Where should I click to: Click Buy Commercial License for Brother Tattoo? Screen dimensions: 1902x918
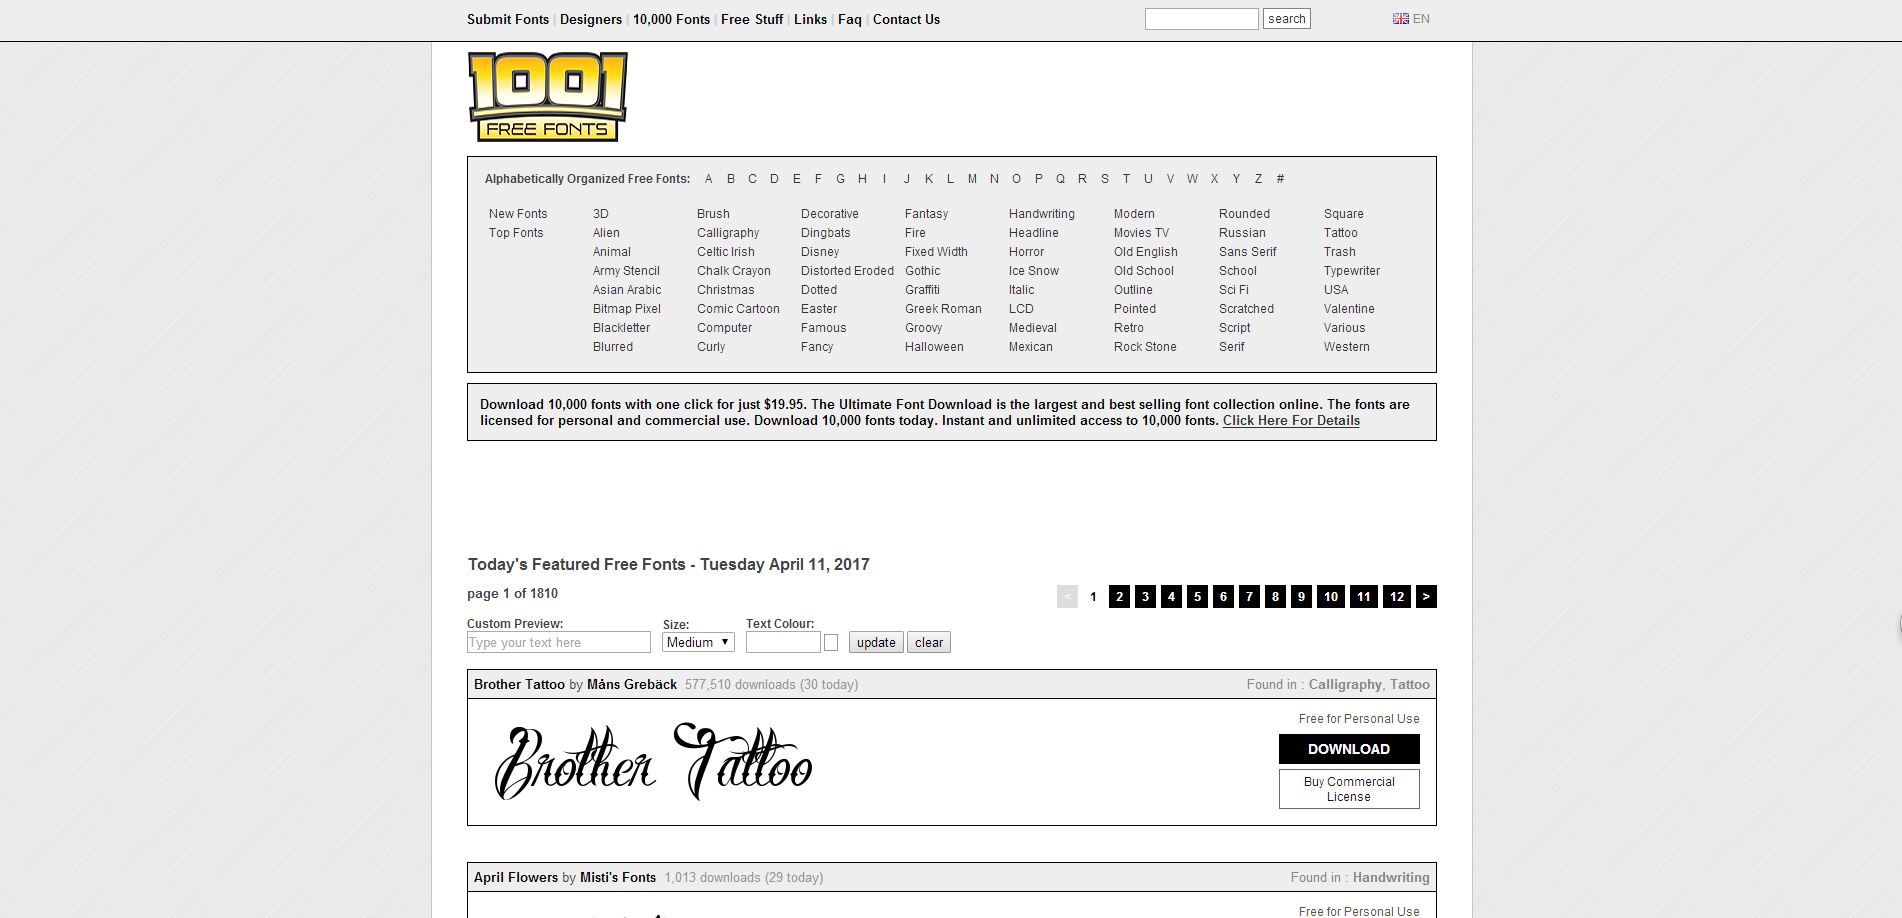click(x=1349, y=789)
